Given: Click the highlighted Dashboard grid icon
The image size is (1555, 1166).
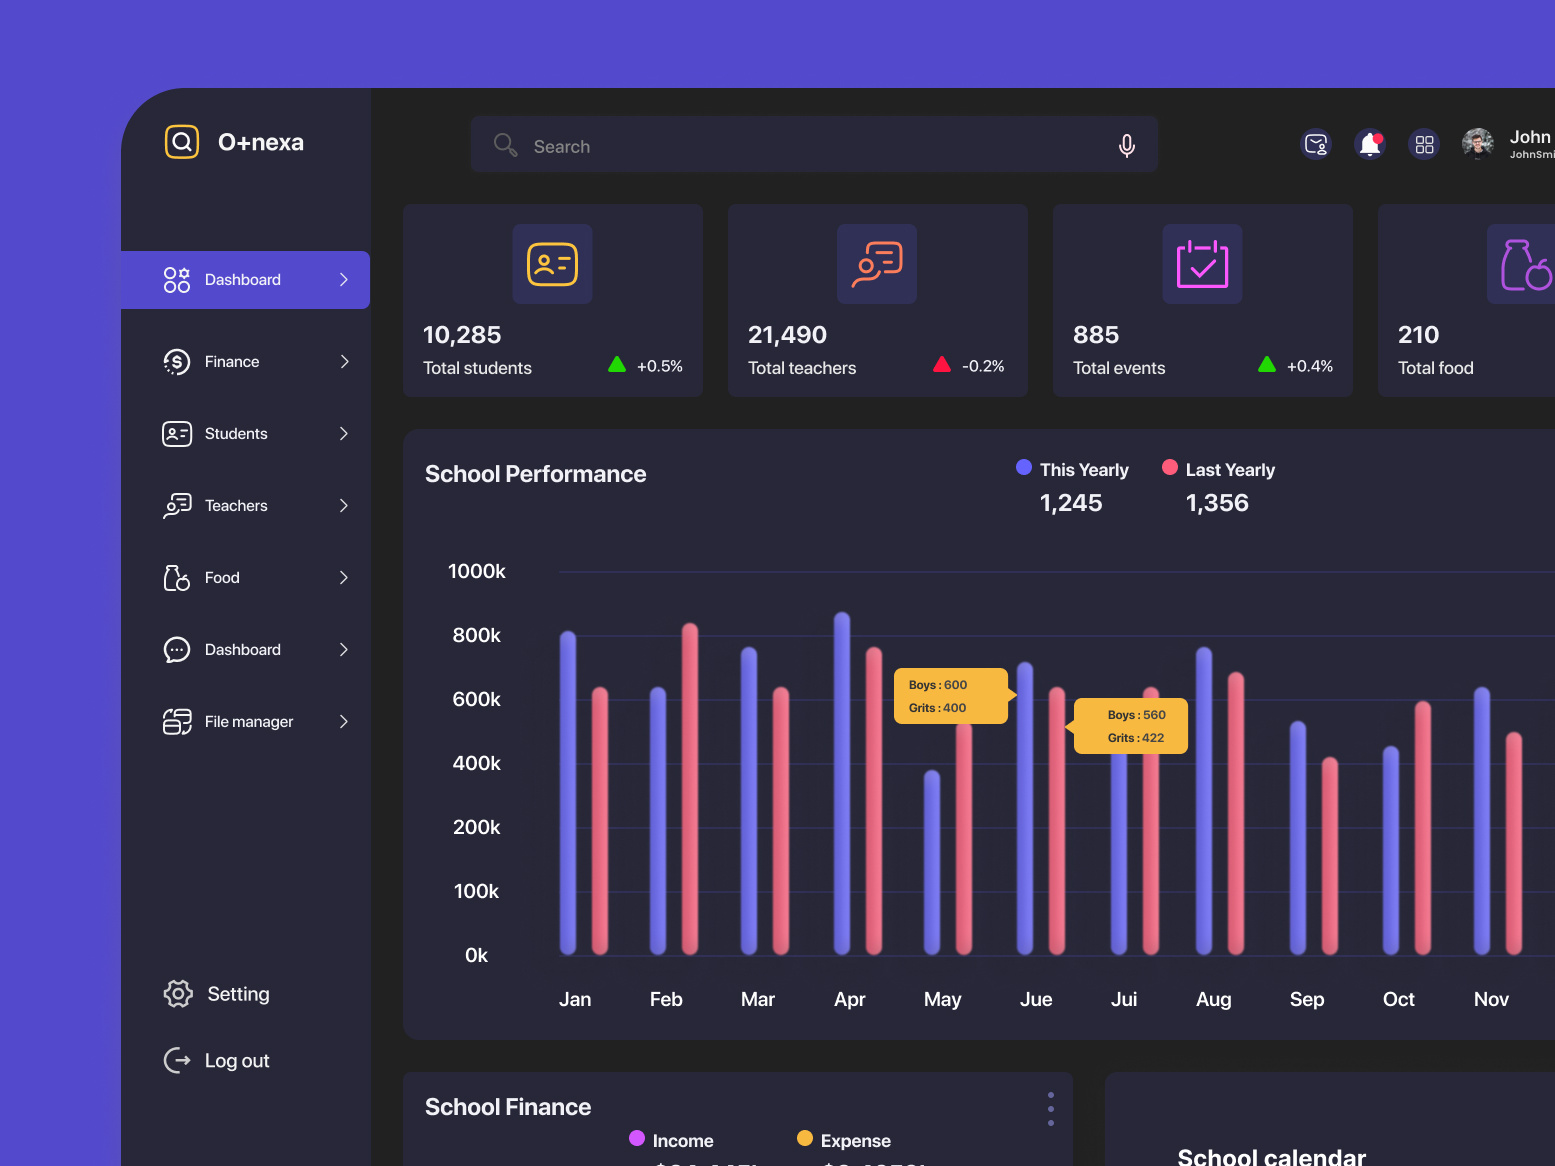Looking at the screenshot, I should pos(177,280).
